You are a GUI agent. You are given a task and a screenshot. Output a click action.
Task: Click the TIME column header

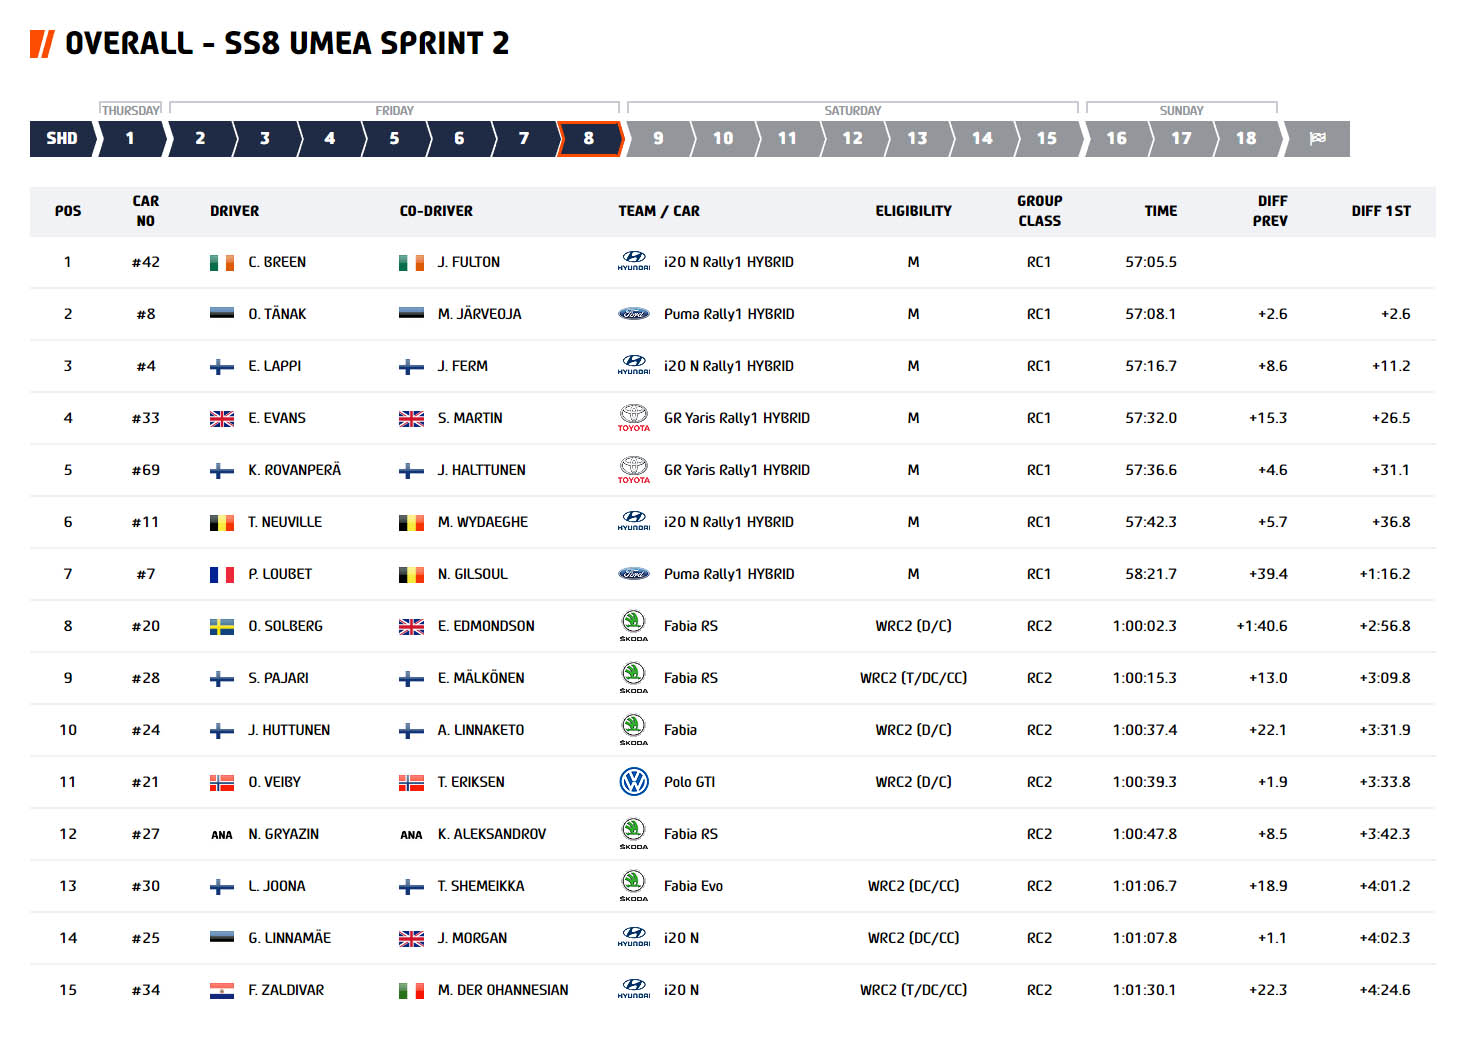(1161, 211)
